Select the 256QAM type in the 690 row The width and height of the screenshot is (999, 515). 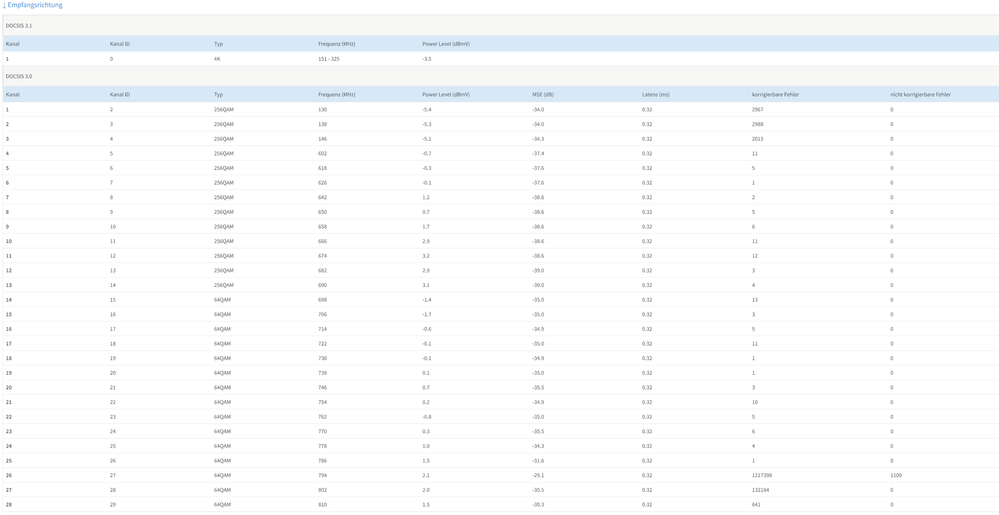[x=224, y=286]
